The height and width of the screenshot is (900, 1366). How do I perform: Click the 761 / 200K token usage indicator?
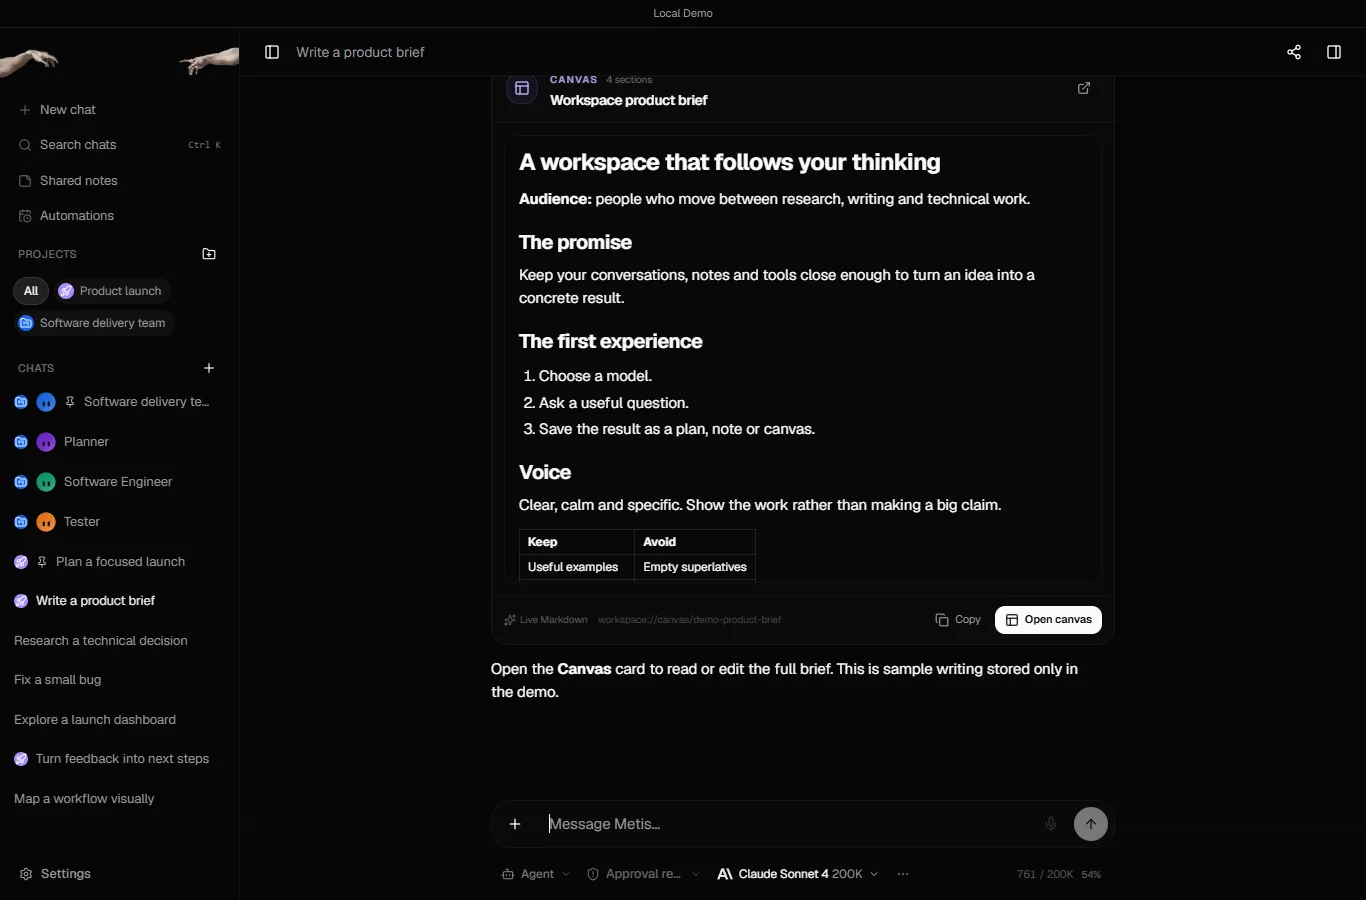tap(1045, 874)
